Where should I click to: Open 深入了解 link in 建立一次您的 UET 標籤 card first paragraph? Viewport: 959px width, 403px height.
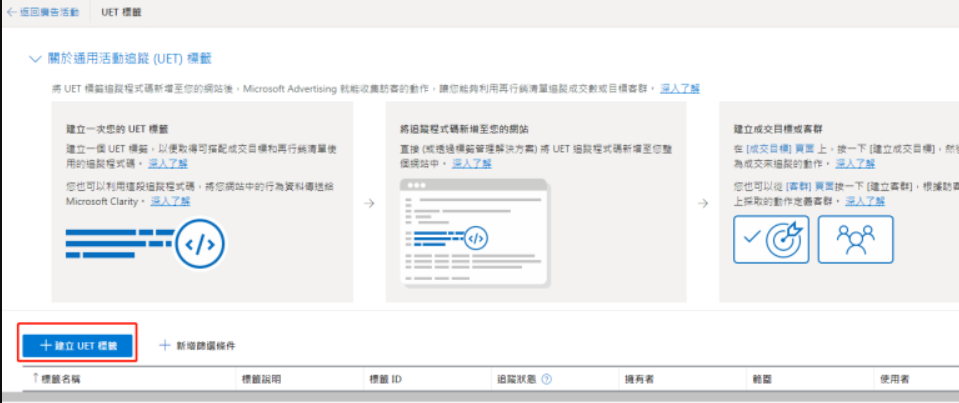tap(168, 163)
